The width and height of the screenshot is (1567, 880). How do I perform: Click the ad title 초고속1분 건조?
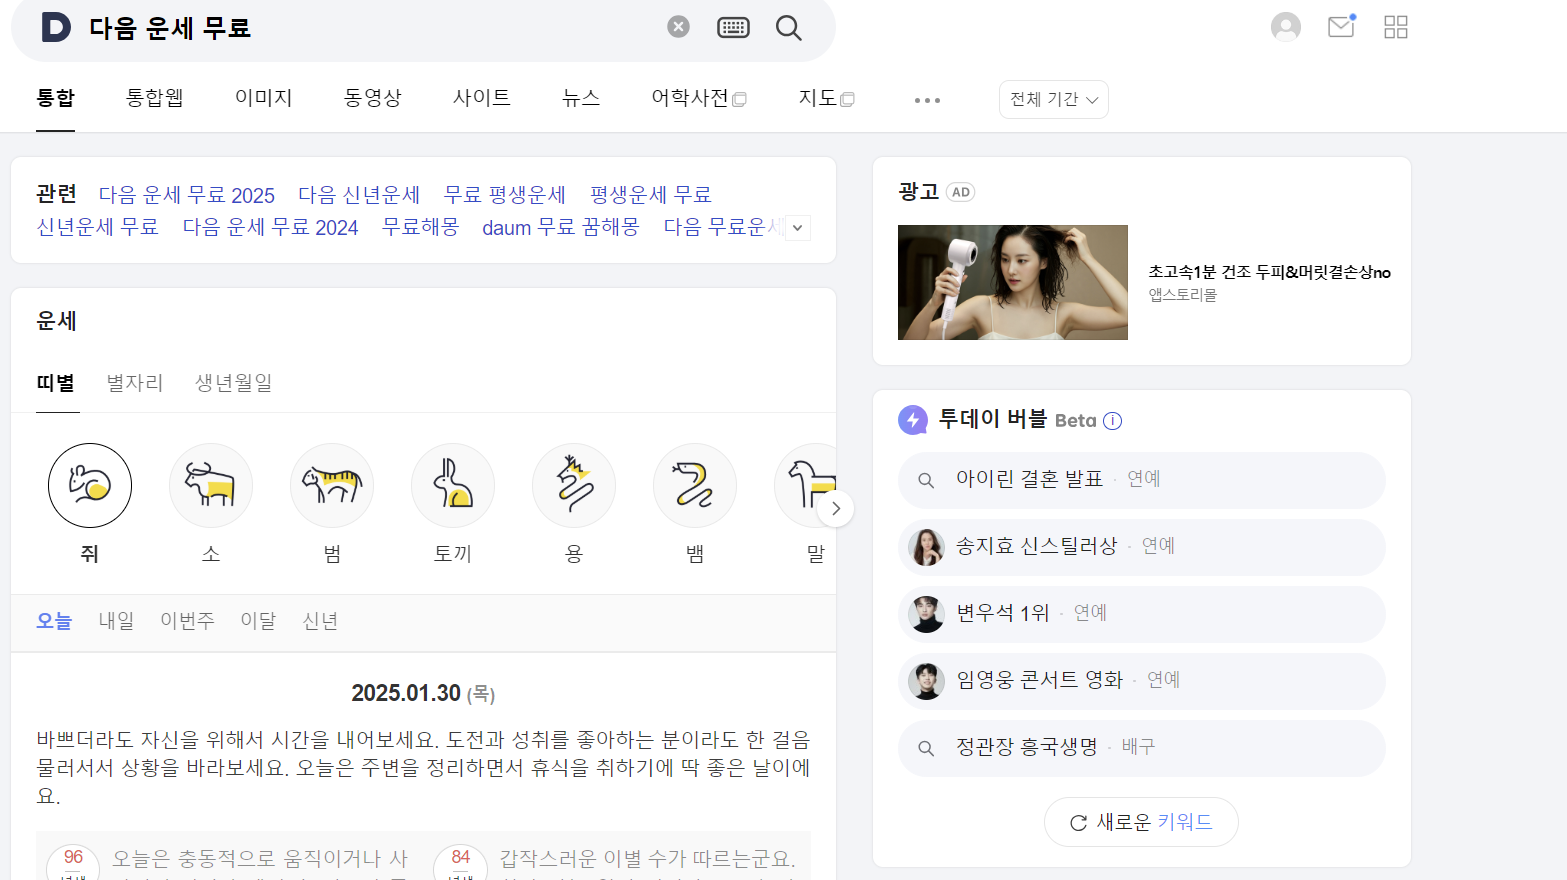(1269, 272)
